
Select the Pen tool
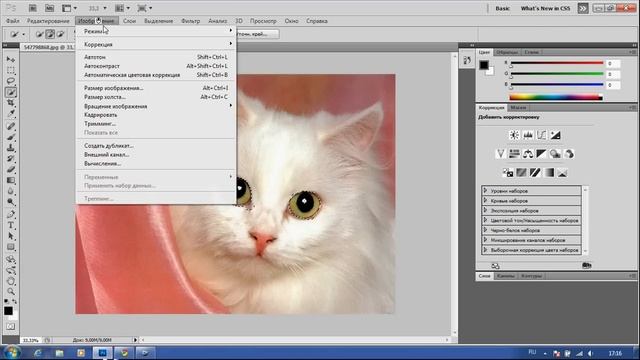11,215
